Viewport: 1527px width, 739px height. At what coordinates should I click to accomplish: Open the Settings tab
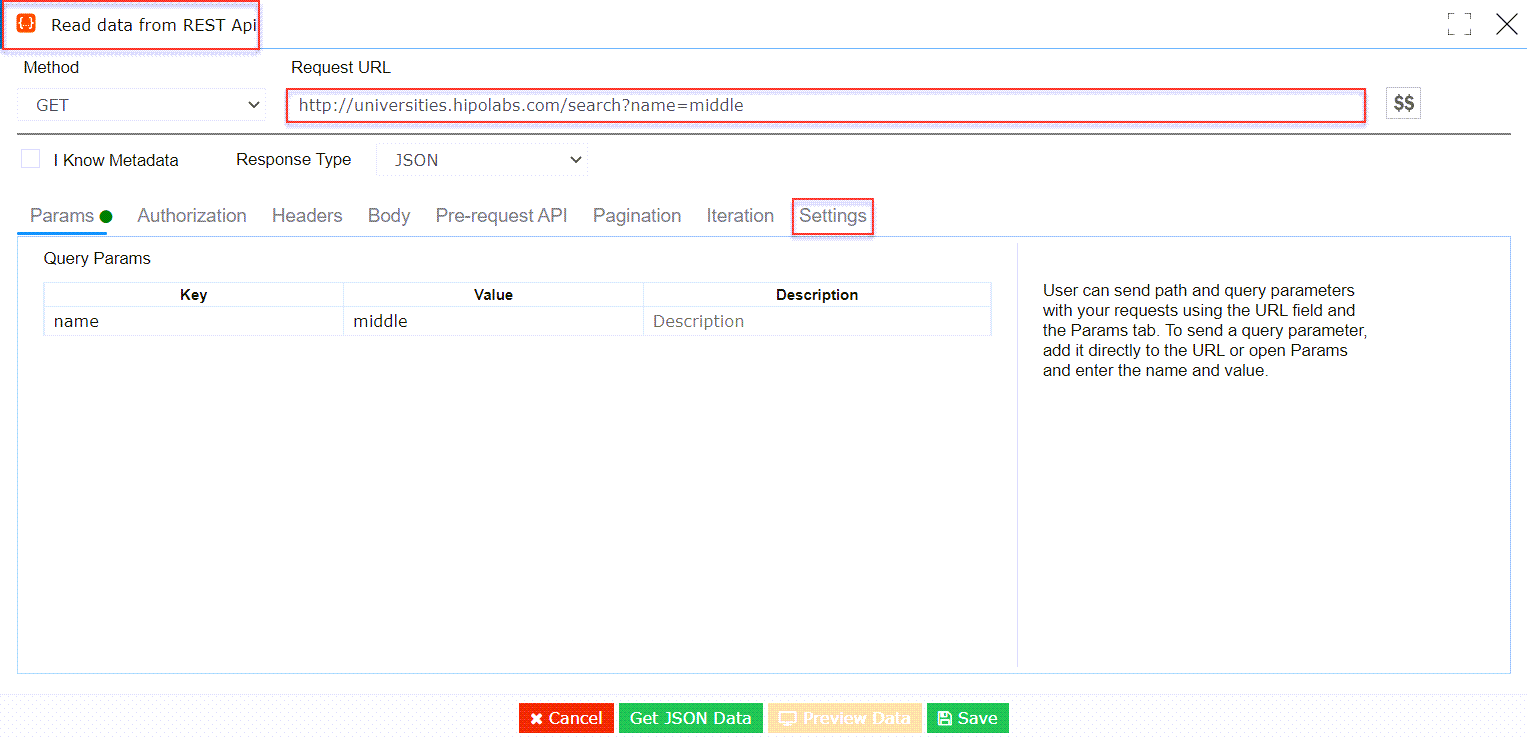pos(833,216)
